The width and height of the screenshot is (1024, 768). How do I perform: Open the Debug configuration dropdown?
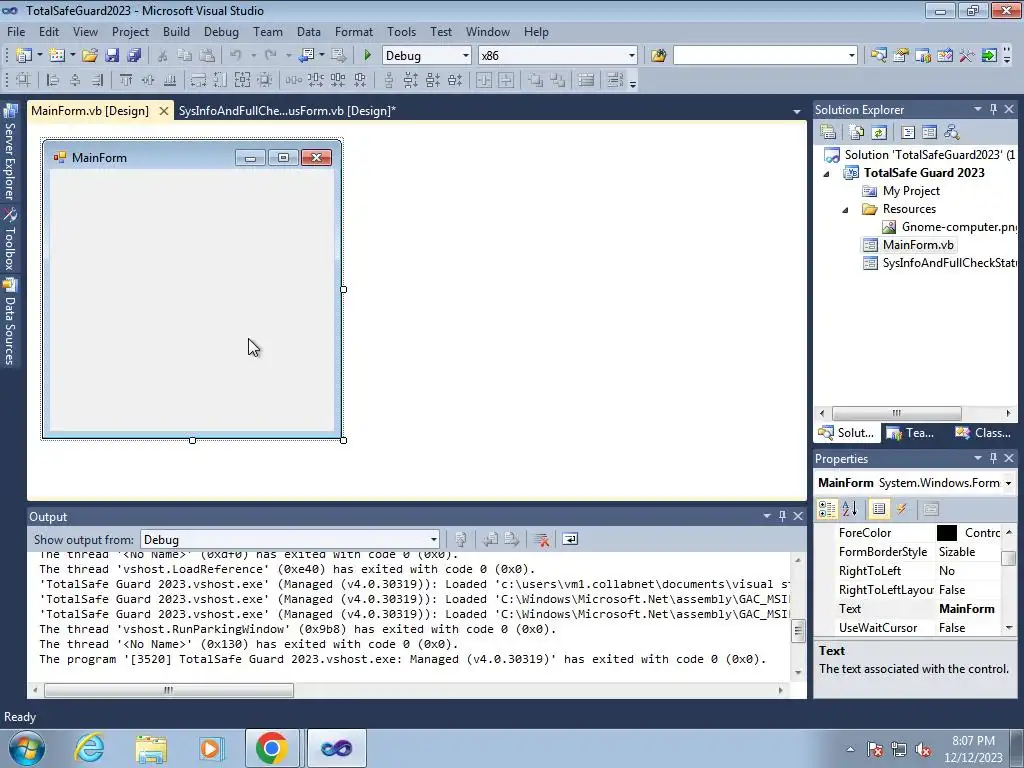[x=466, y=56]
